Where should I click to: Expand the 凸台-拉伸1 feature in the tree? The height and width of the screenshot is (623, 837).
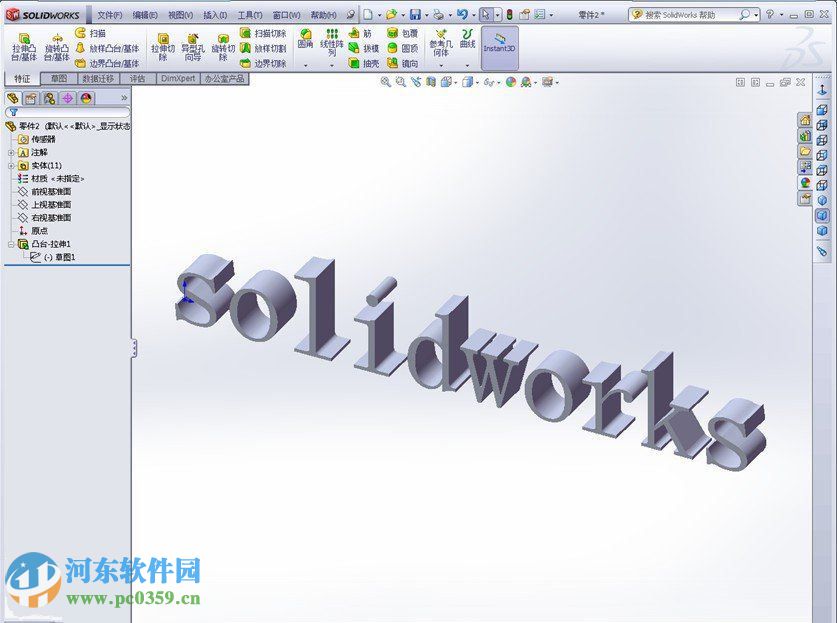click(x=10, y=244)
